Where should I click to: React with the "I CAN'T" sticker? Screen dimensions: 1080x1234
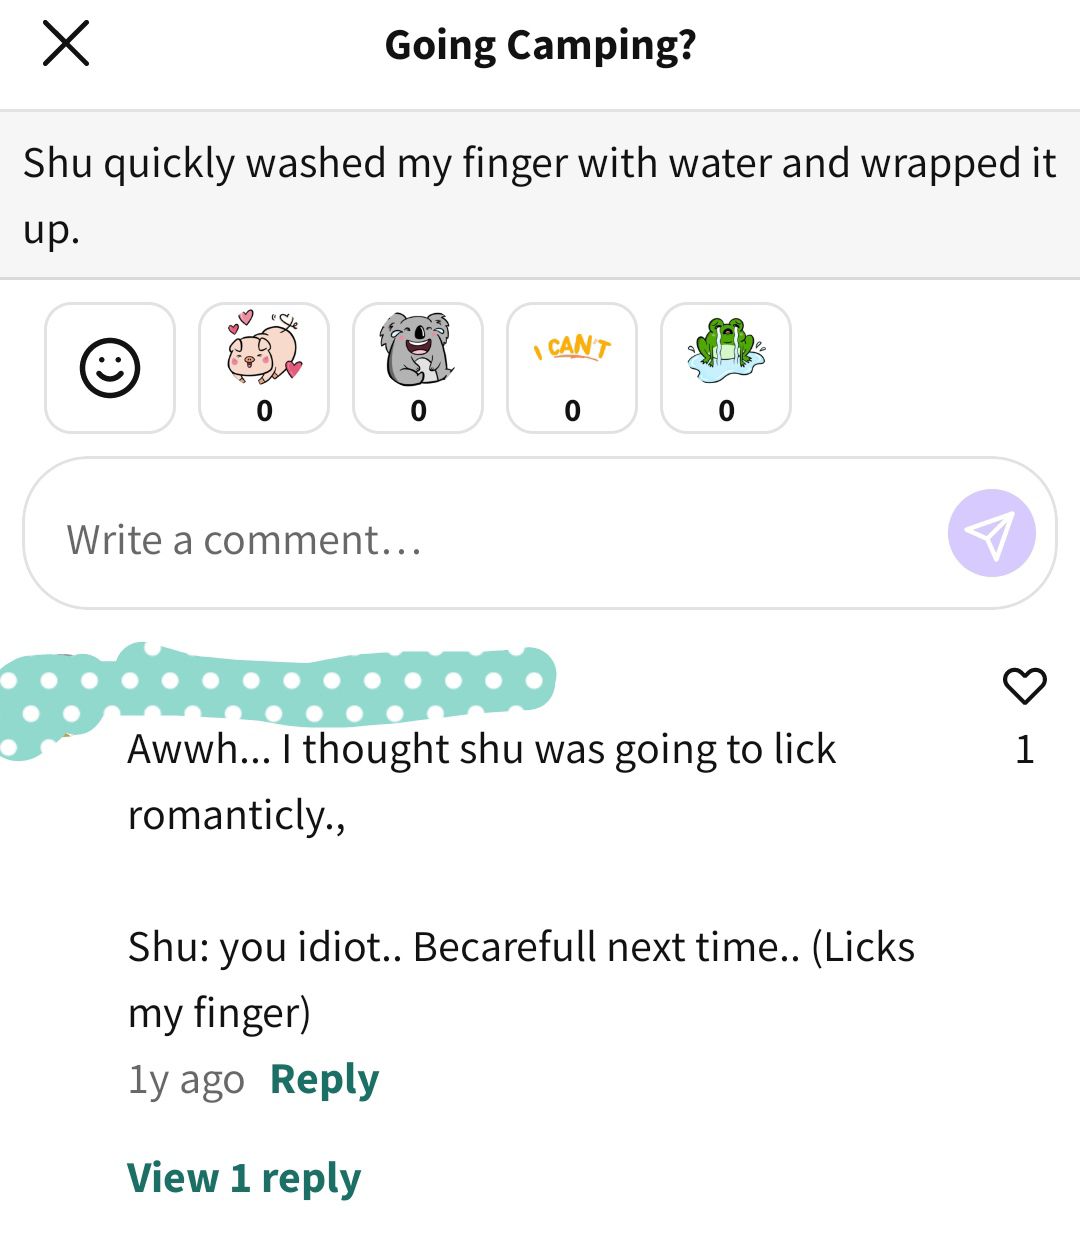click(x=572, y=368)
